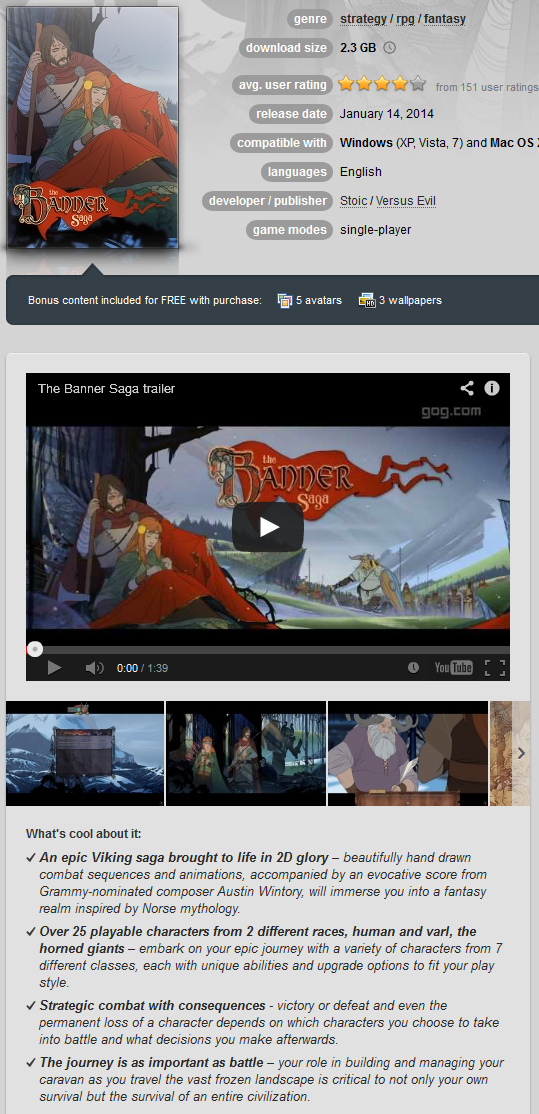Click the video progress bar scrubber

(35, 649)
